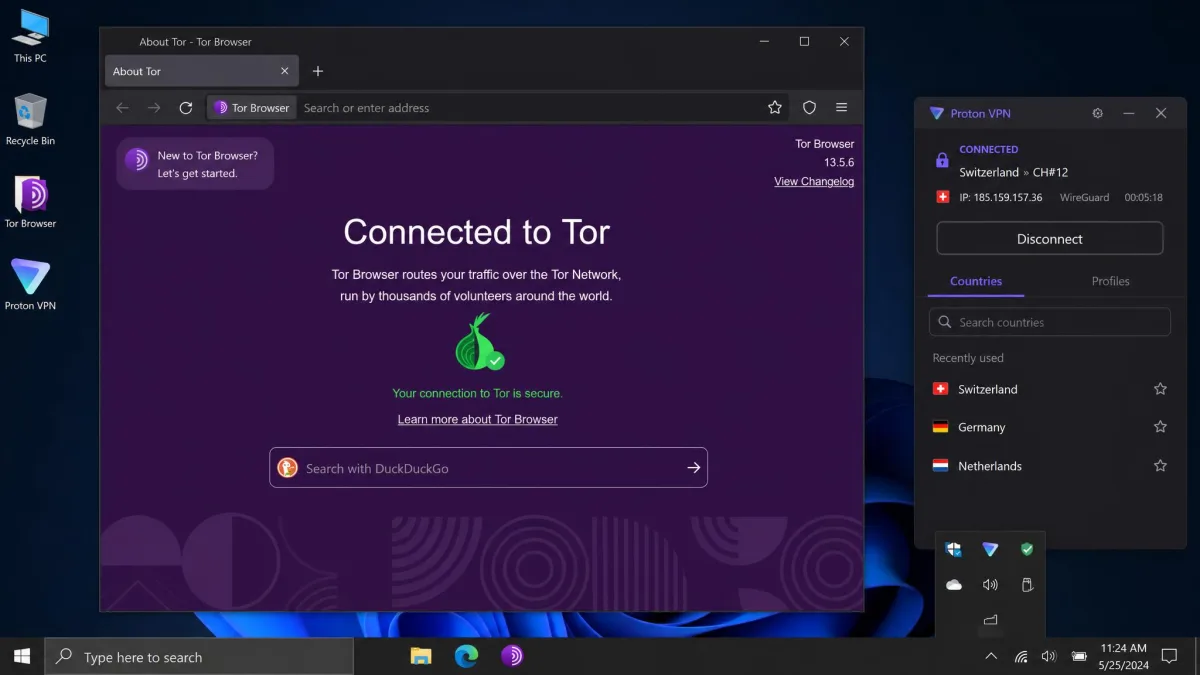Select Switzerland in the recently used list
Image resolution: width=1200 pixels, height=675 pixels.
pos(1050,389)
